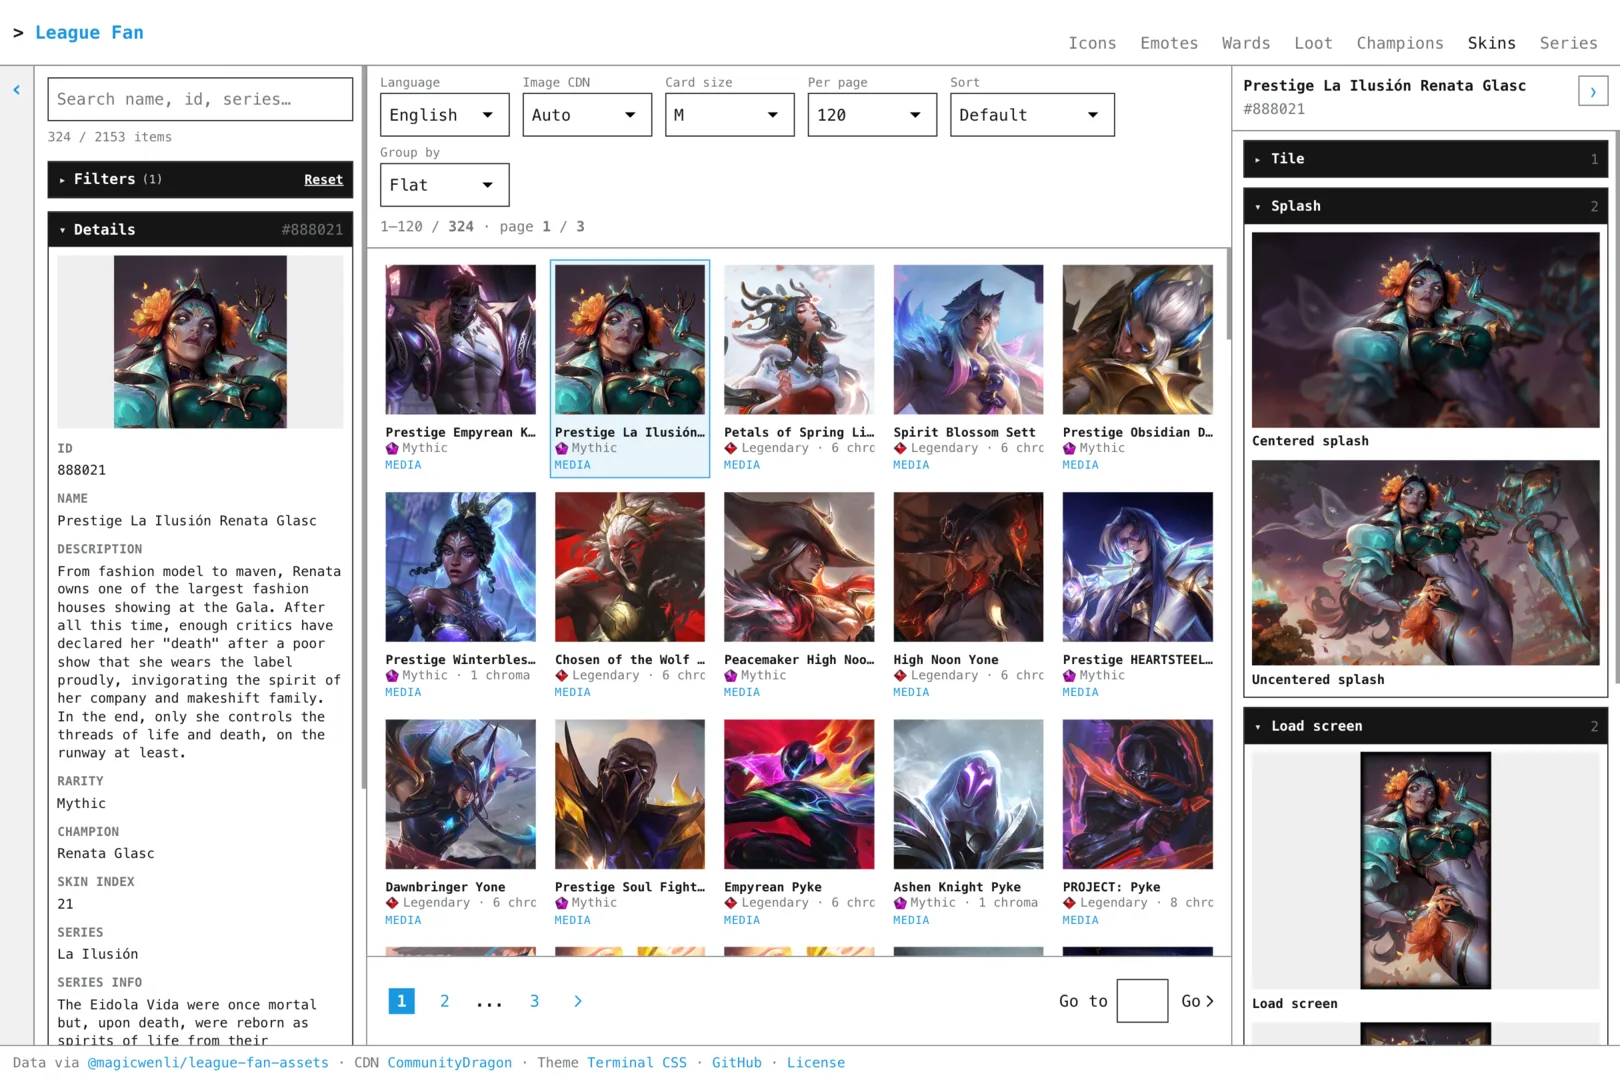Focus the search name, id, series field
The image size is (1620, 1080).
pyautogui.click(x=200, y=99)
